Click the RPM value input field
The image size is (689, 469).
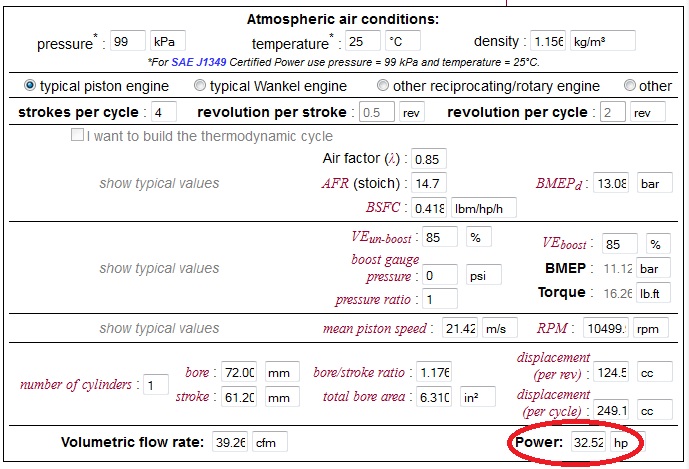(x=606, y=328)
